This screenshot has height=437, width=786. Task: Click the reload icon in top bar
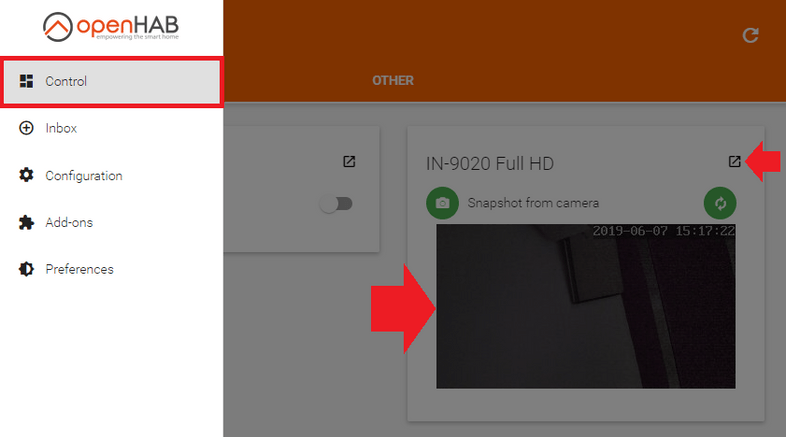(750, 35)
